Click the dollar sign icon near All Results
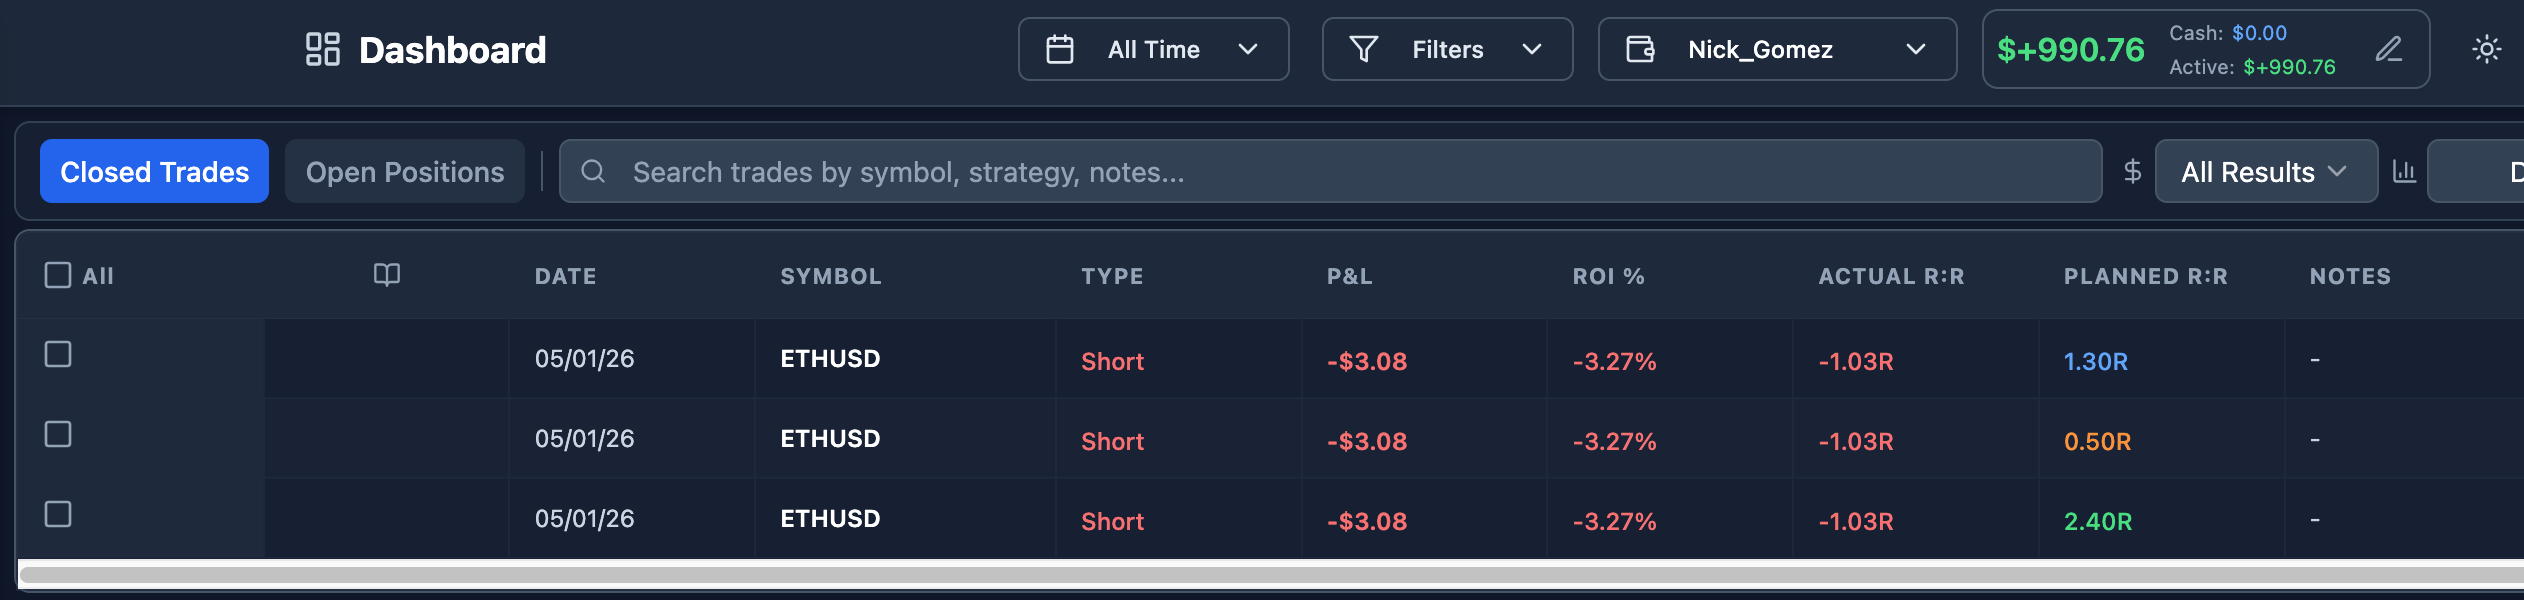Viewport: 2524px width, 600px height. pos(2132,171)
